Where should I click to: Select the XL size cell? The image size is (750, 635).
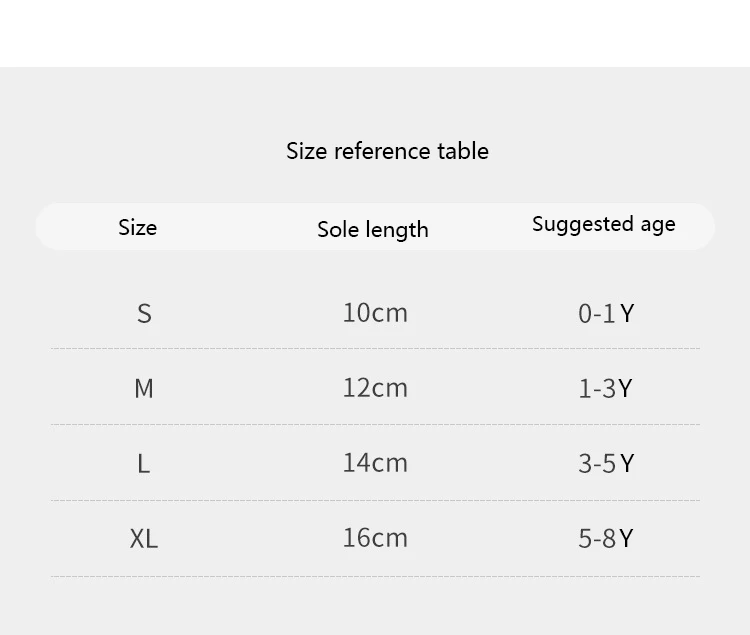(143, 538)
